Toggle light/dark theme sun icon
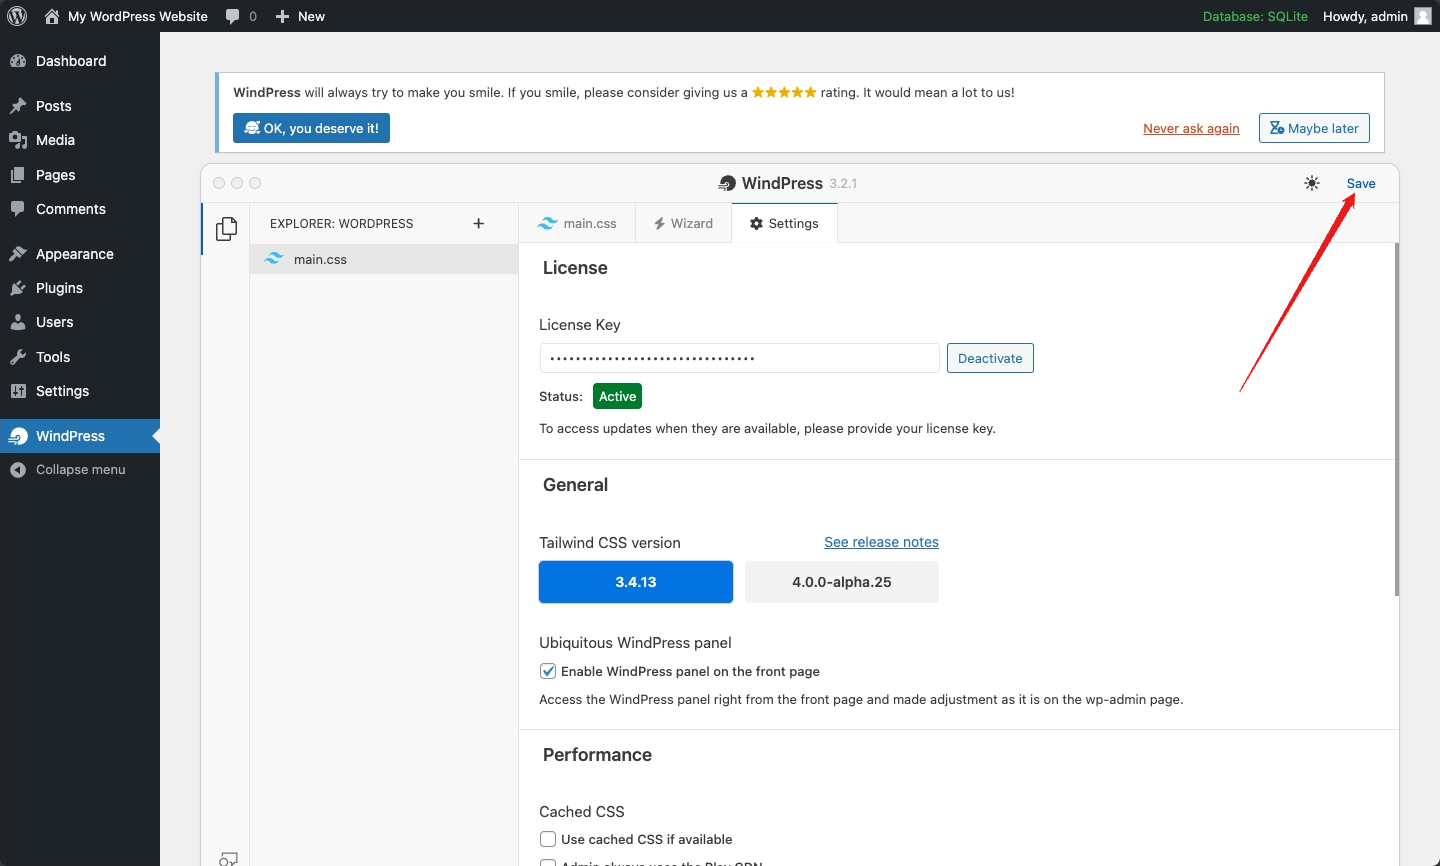Viewport: 1440px width, 866px height. [1312, 183]
